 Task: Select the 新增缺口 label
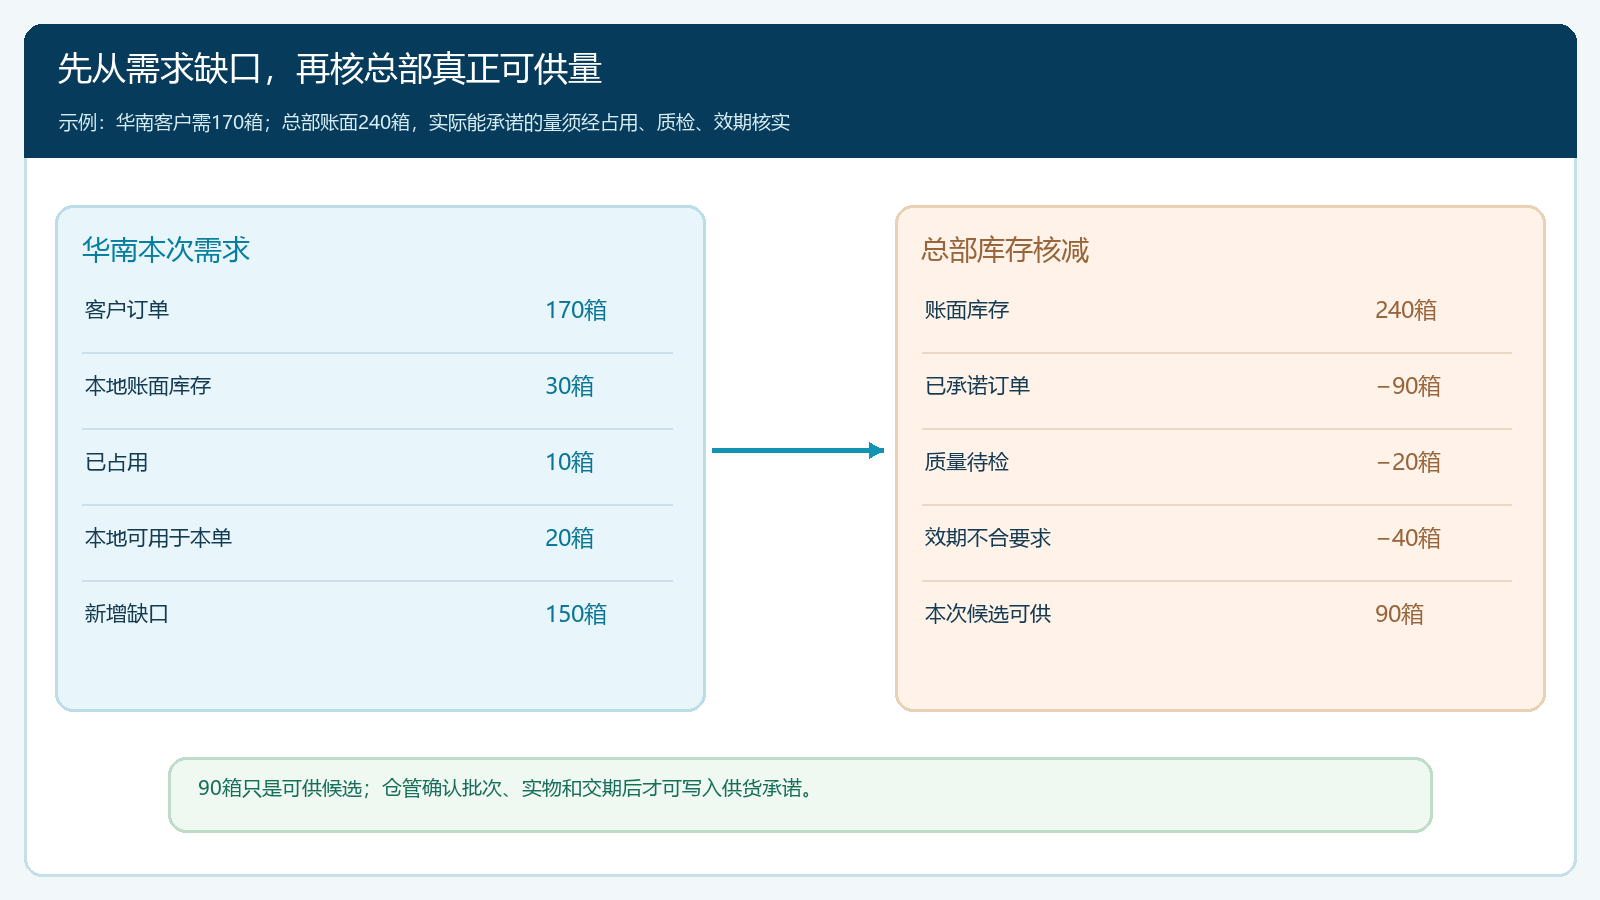click(x=127, y=614)
